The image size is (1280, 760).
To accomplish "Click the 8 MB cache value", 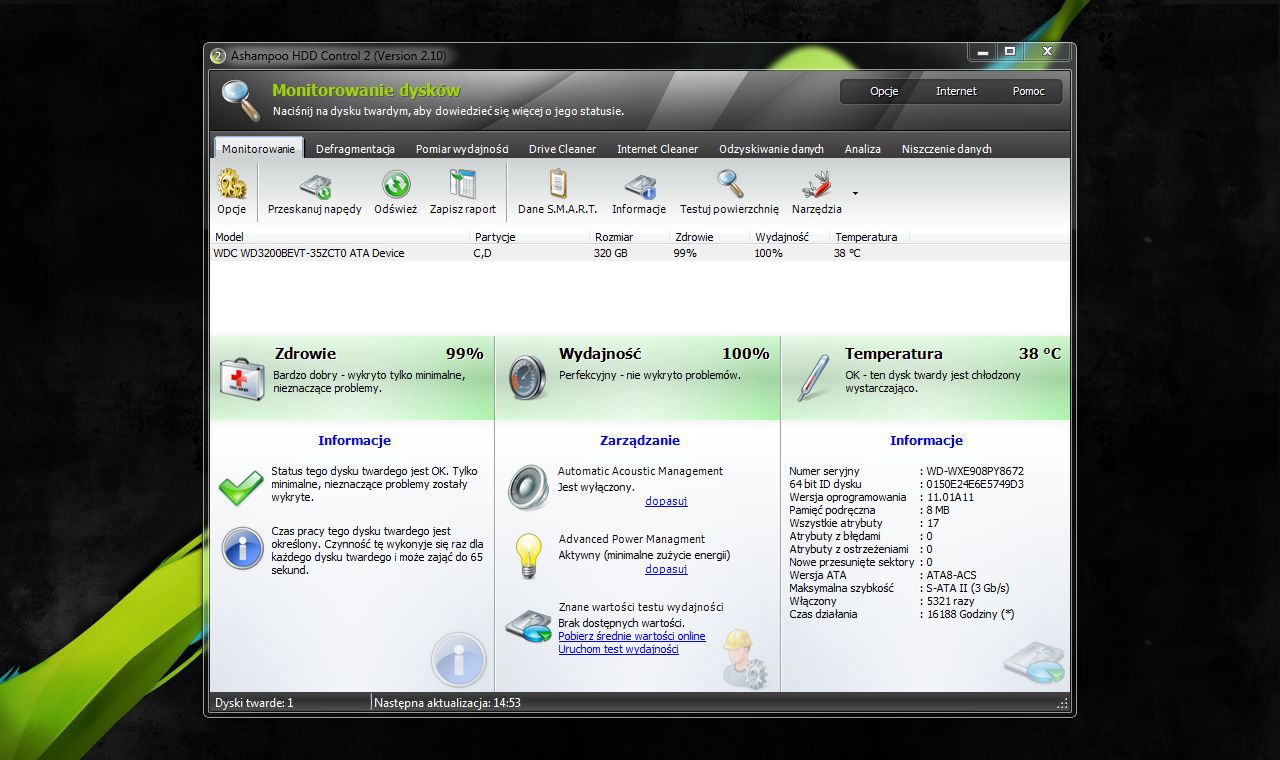I will pos(938,510).
